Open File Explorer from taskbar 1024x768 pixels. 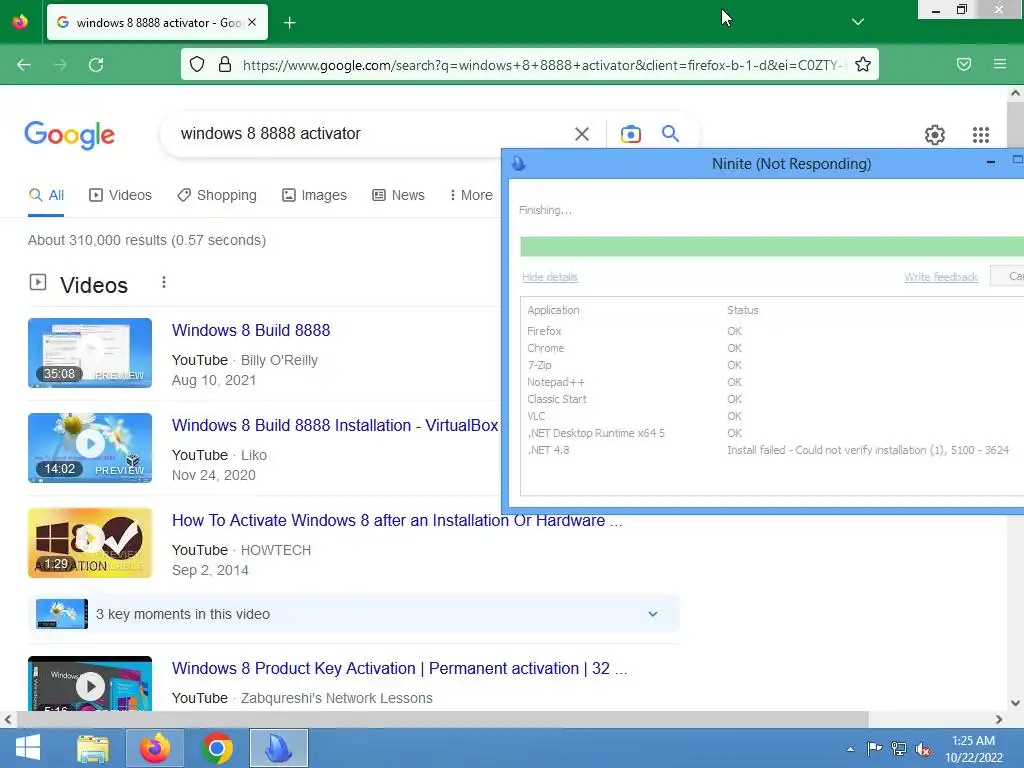93,748
